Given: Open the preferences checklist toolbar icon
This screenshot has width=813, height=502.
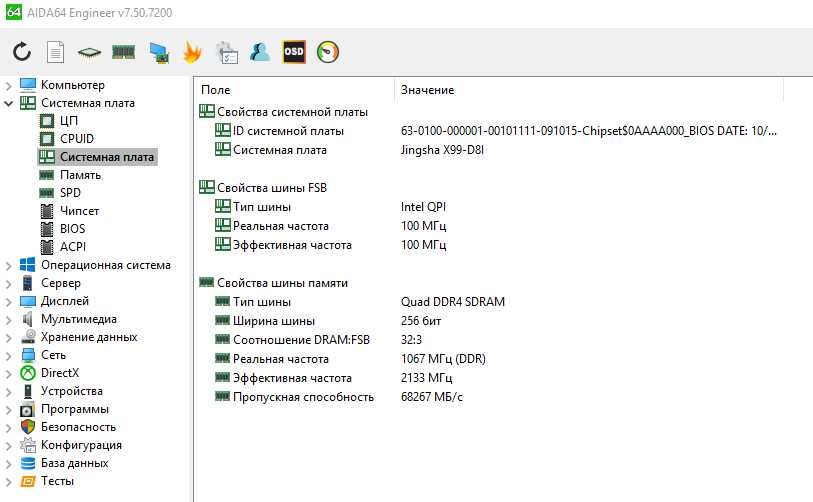Looking at the screenshot, I should tap(227, 52).
